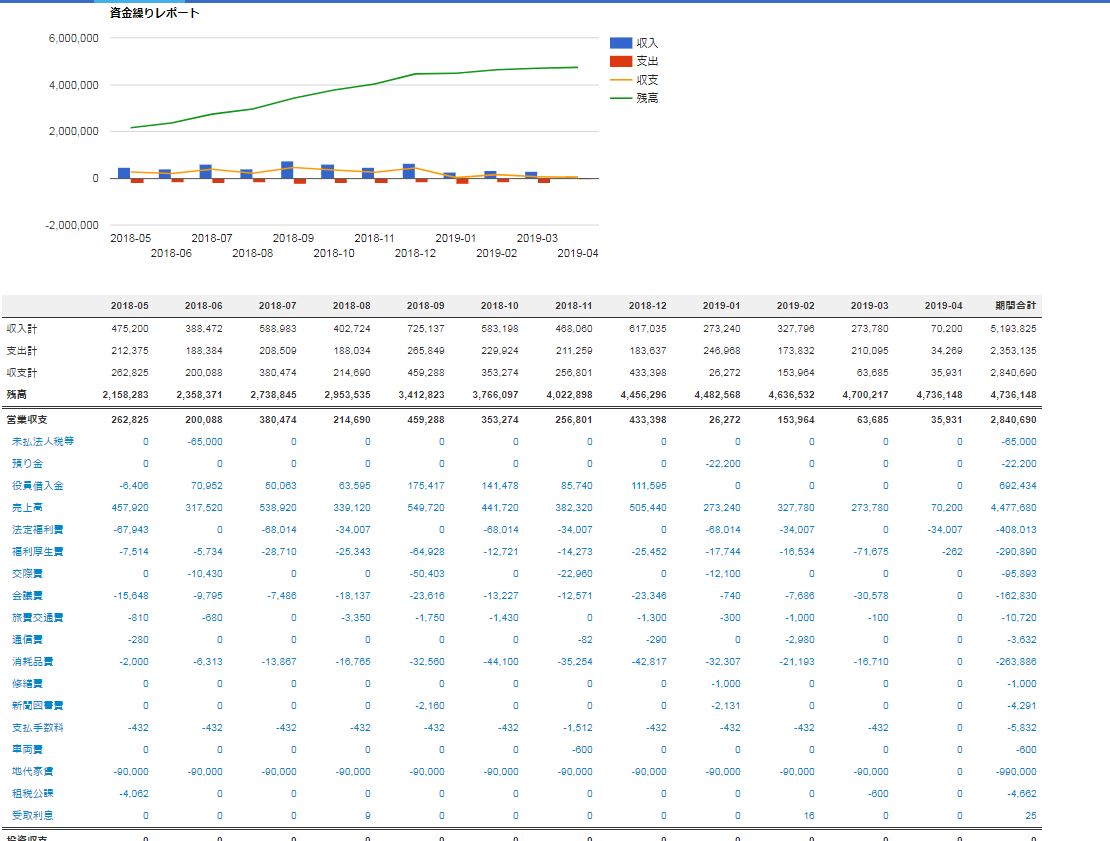The image size is (1110, 841).
Task: Click the 支払手数料 account link
Action: [37, 728]
